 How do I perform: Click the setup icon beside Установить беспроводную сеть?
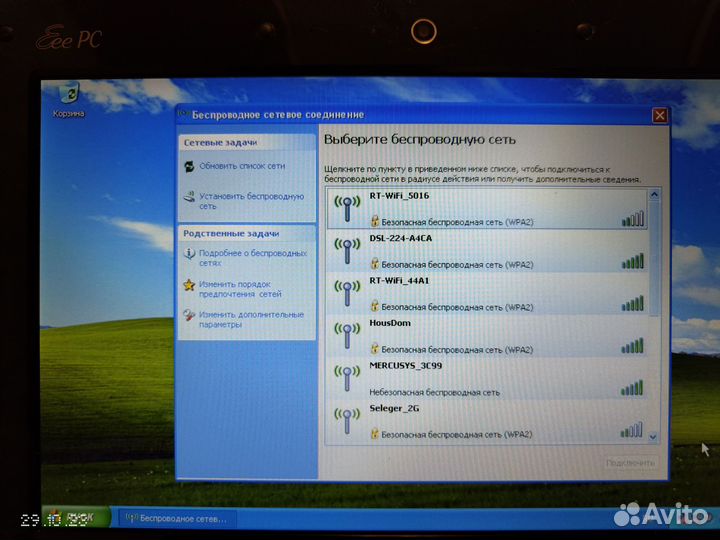(189, 197)
